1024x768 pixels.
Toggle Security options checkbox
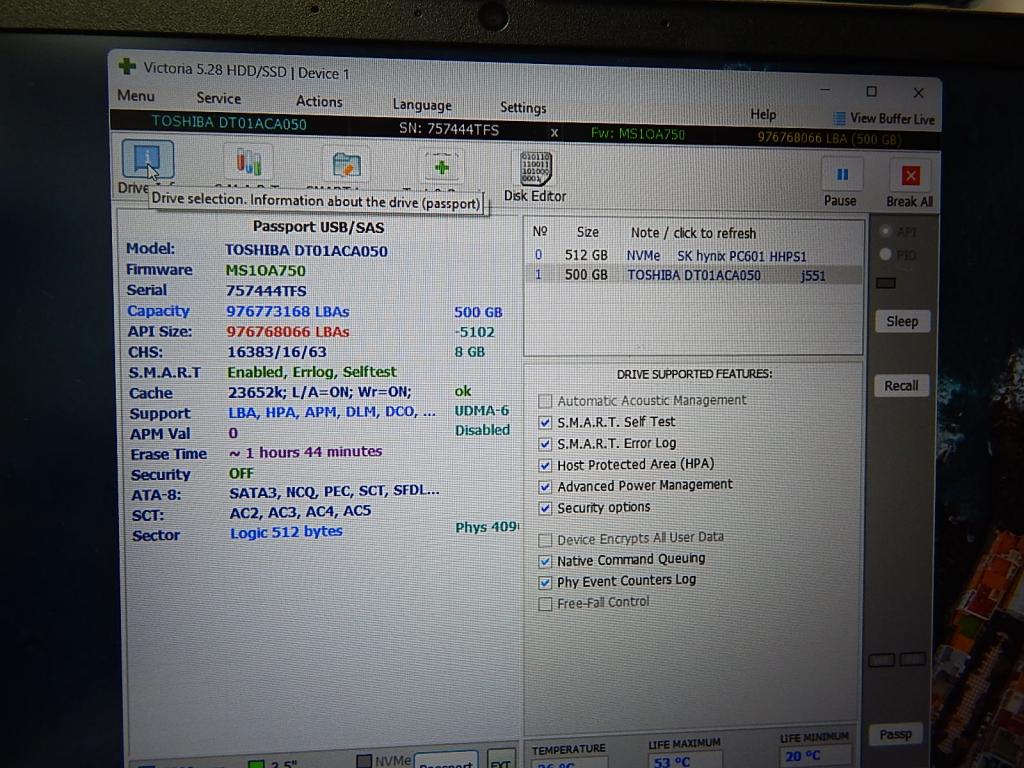tap(545, 508)
